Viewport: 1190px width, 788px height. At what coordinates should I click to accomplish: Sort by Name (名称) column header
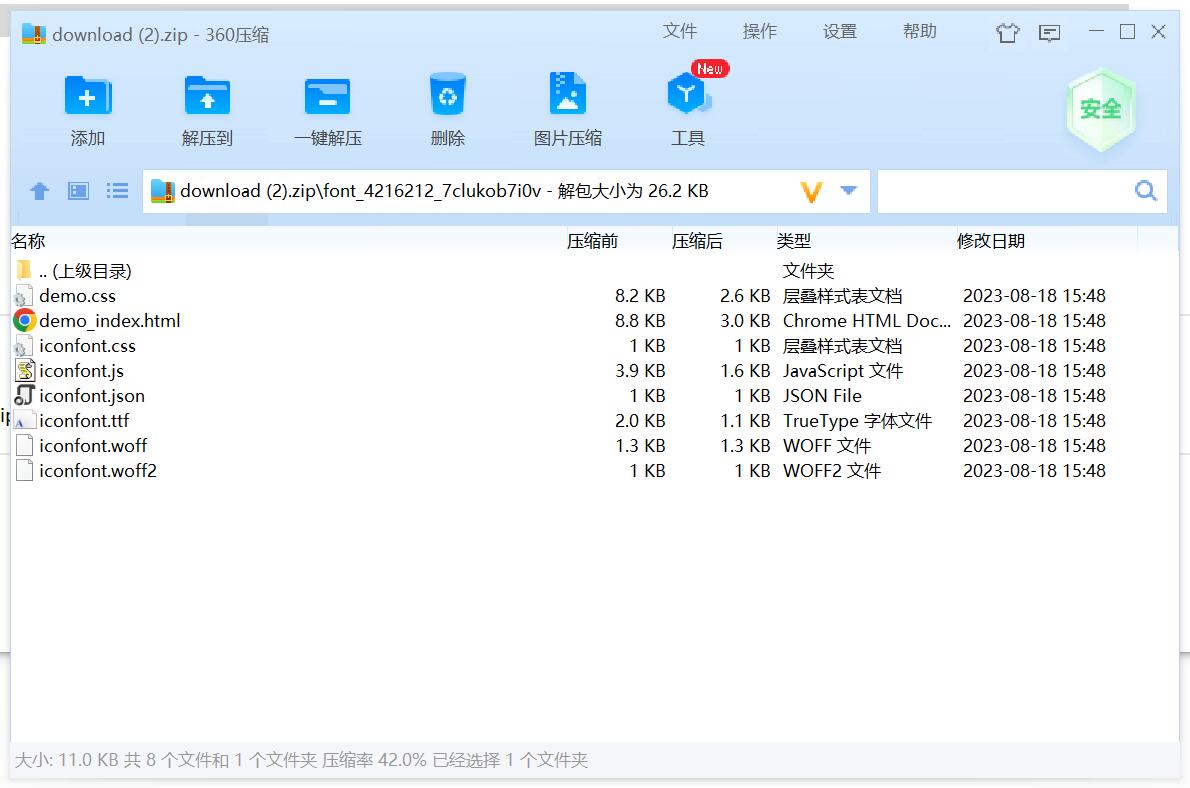(x=28, y=241)
